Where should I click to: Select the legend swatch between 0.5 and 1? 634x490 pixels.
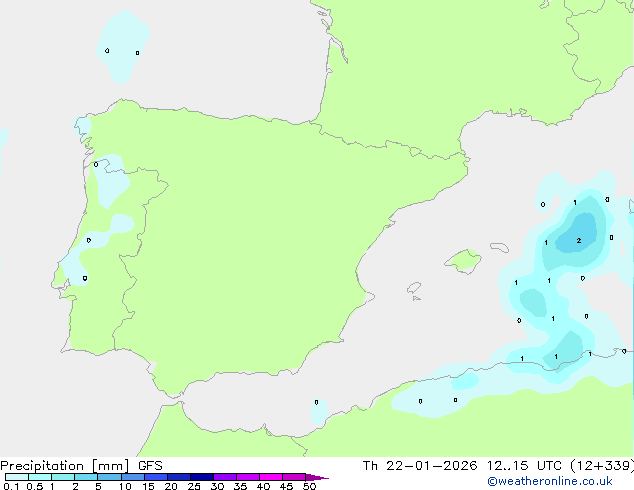click(x=40, y=477)
